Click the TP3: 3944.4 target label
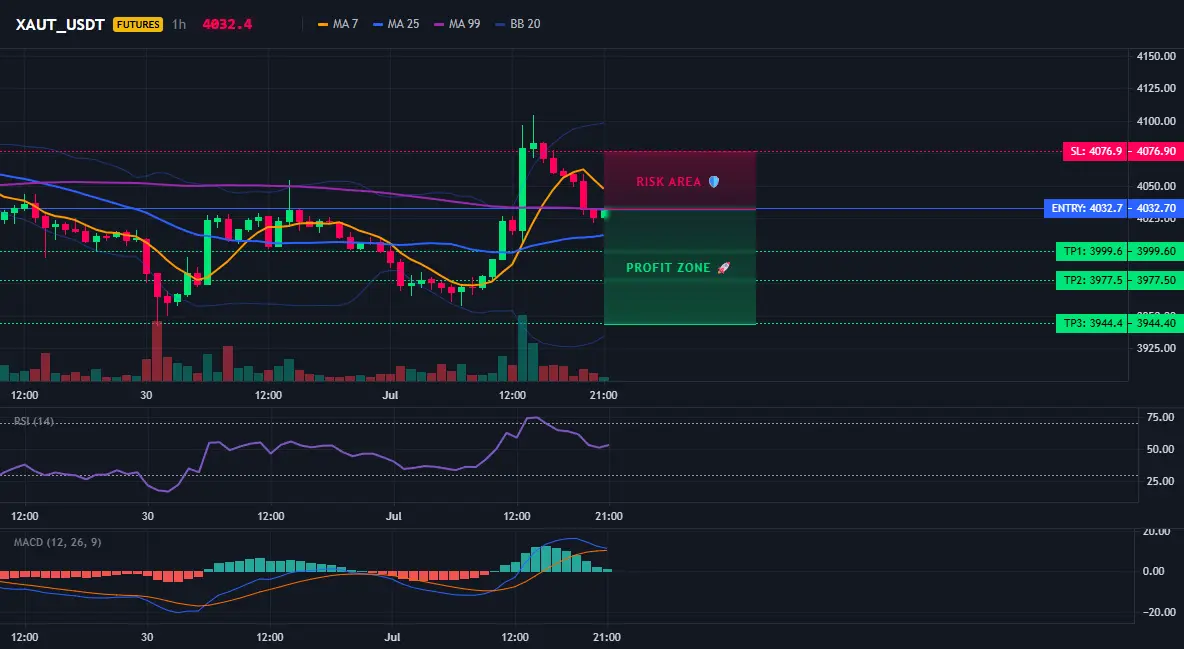The width and height of the screenshot is (1184, 649). point(1091,323)
